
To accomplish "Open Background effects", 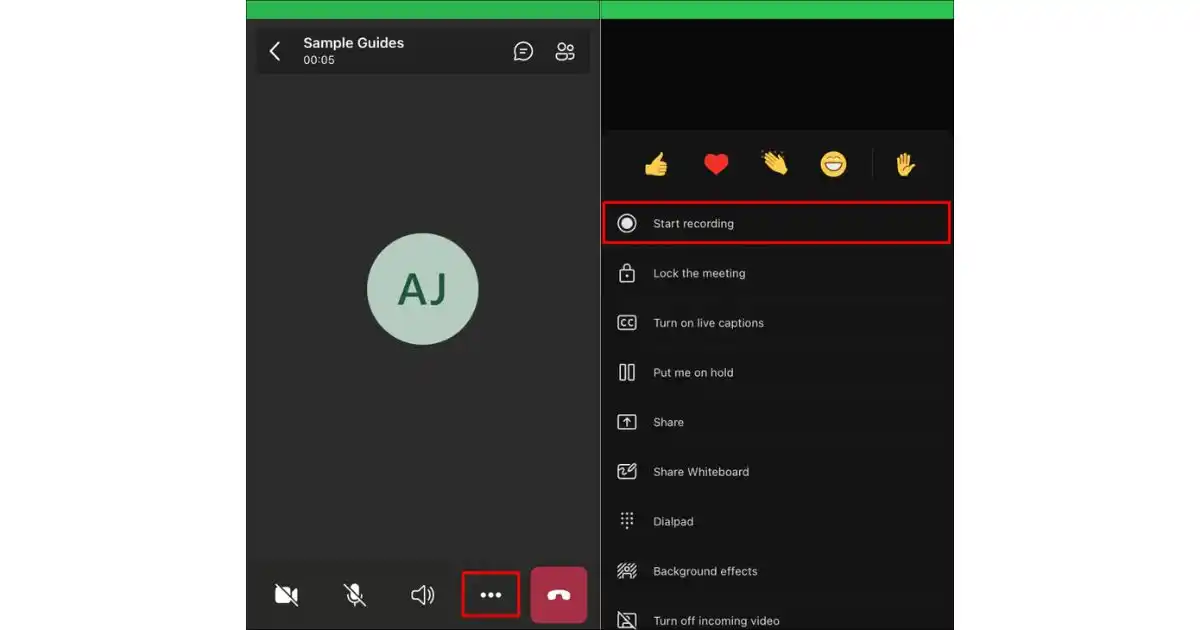I will point(776,571).
